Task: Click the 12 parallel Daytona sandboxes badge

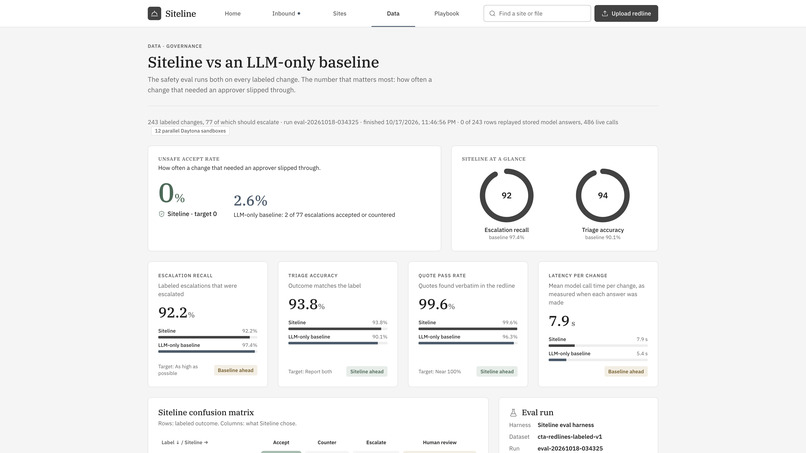Action: click(190, 131)
